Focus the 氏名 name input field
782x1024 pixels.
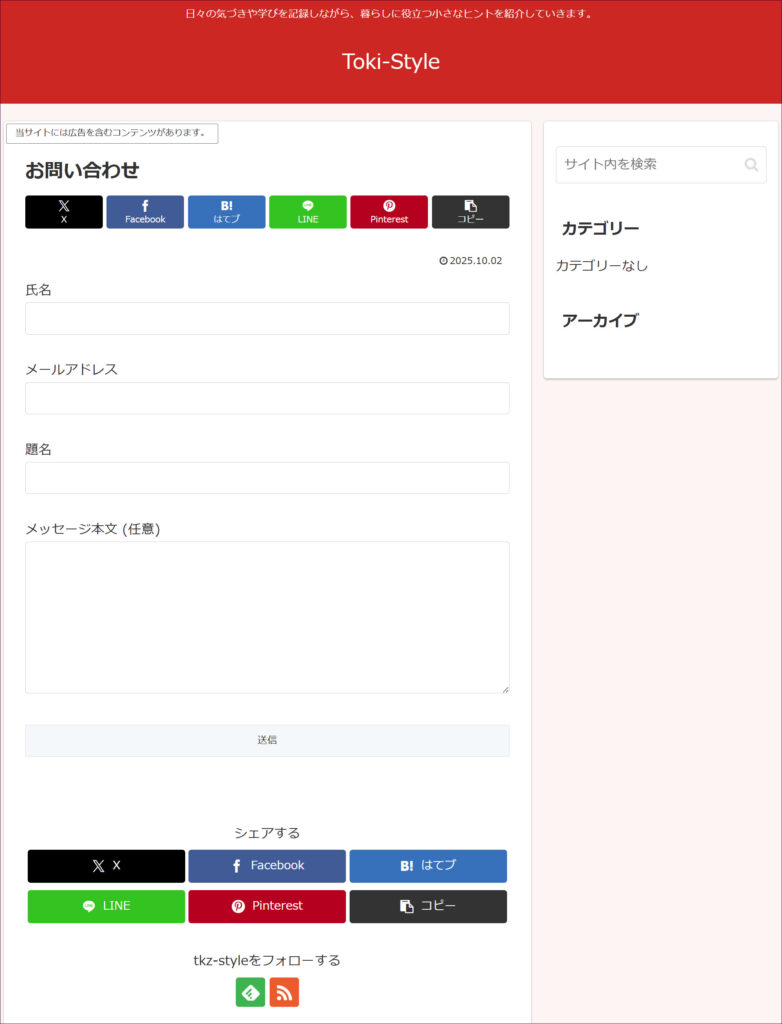(x=267, y=318)
